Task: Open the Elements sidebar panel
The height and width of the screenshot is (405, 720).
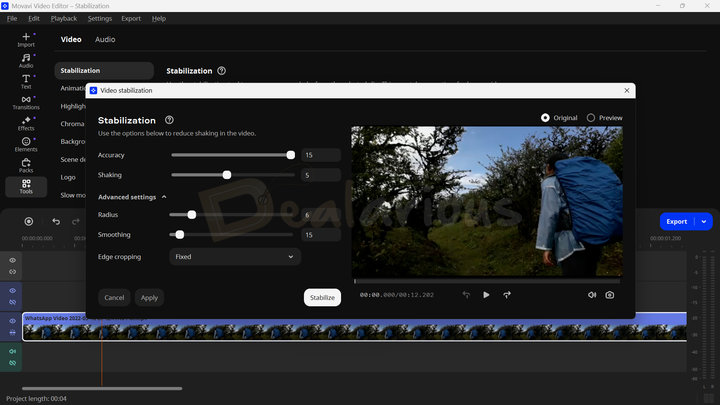Action: [26, 144]
